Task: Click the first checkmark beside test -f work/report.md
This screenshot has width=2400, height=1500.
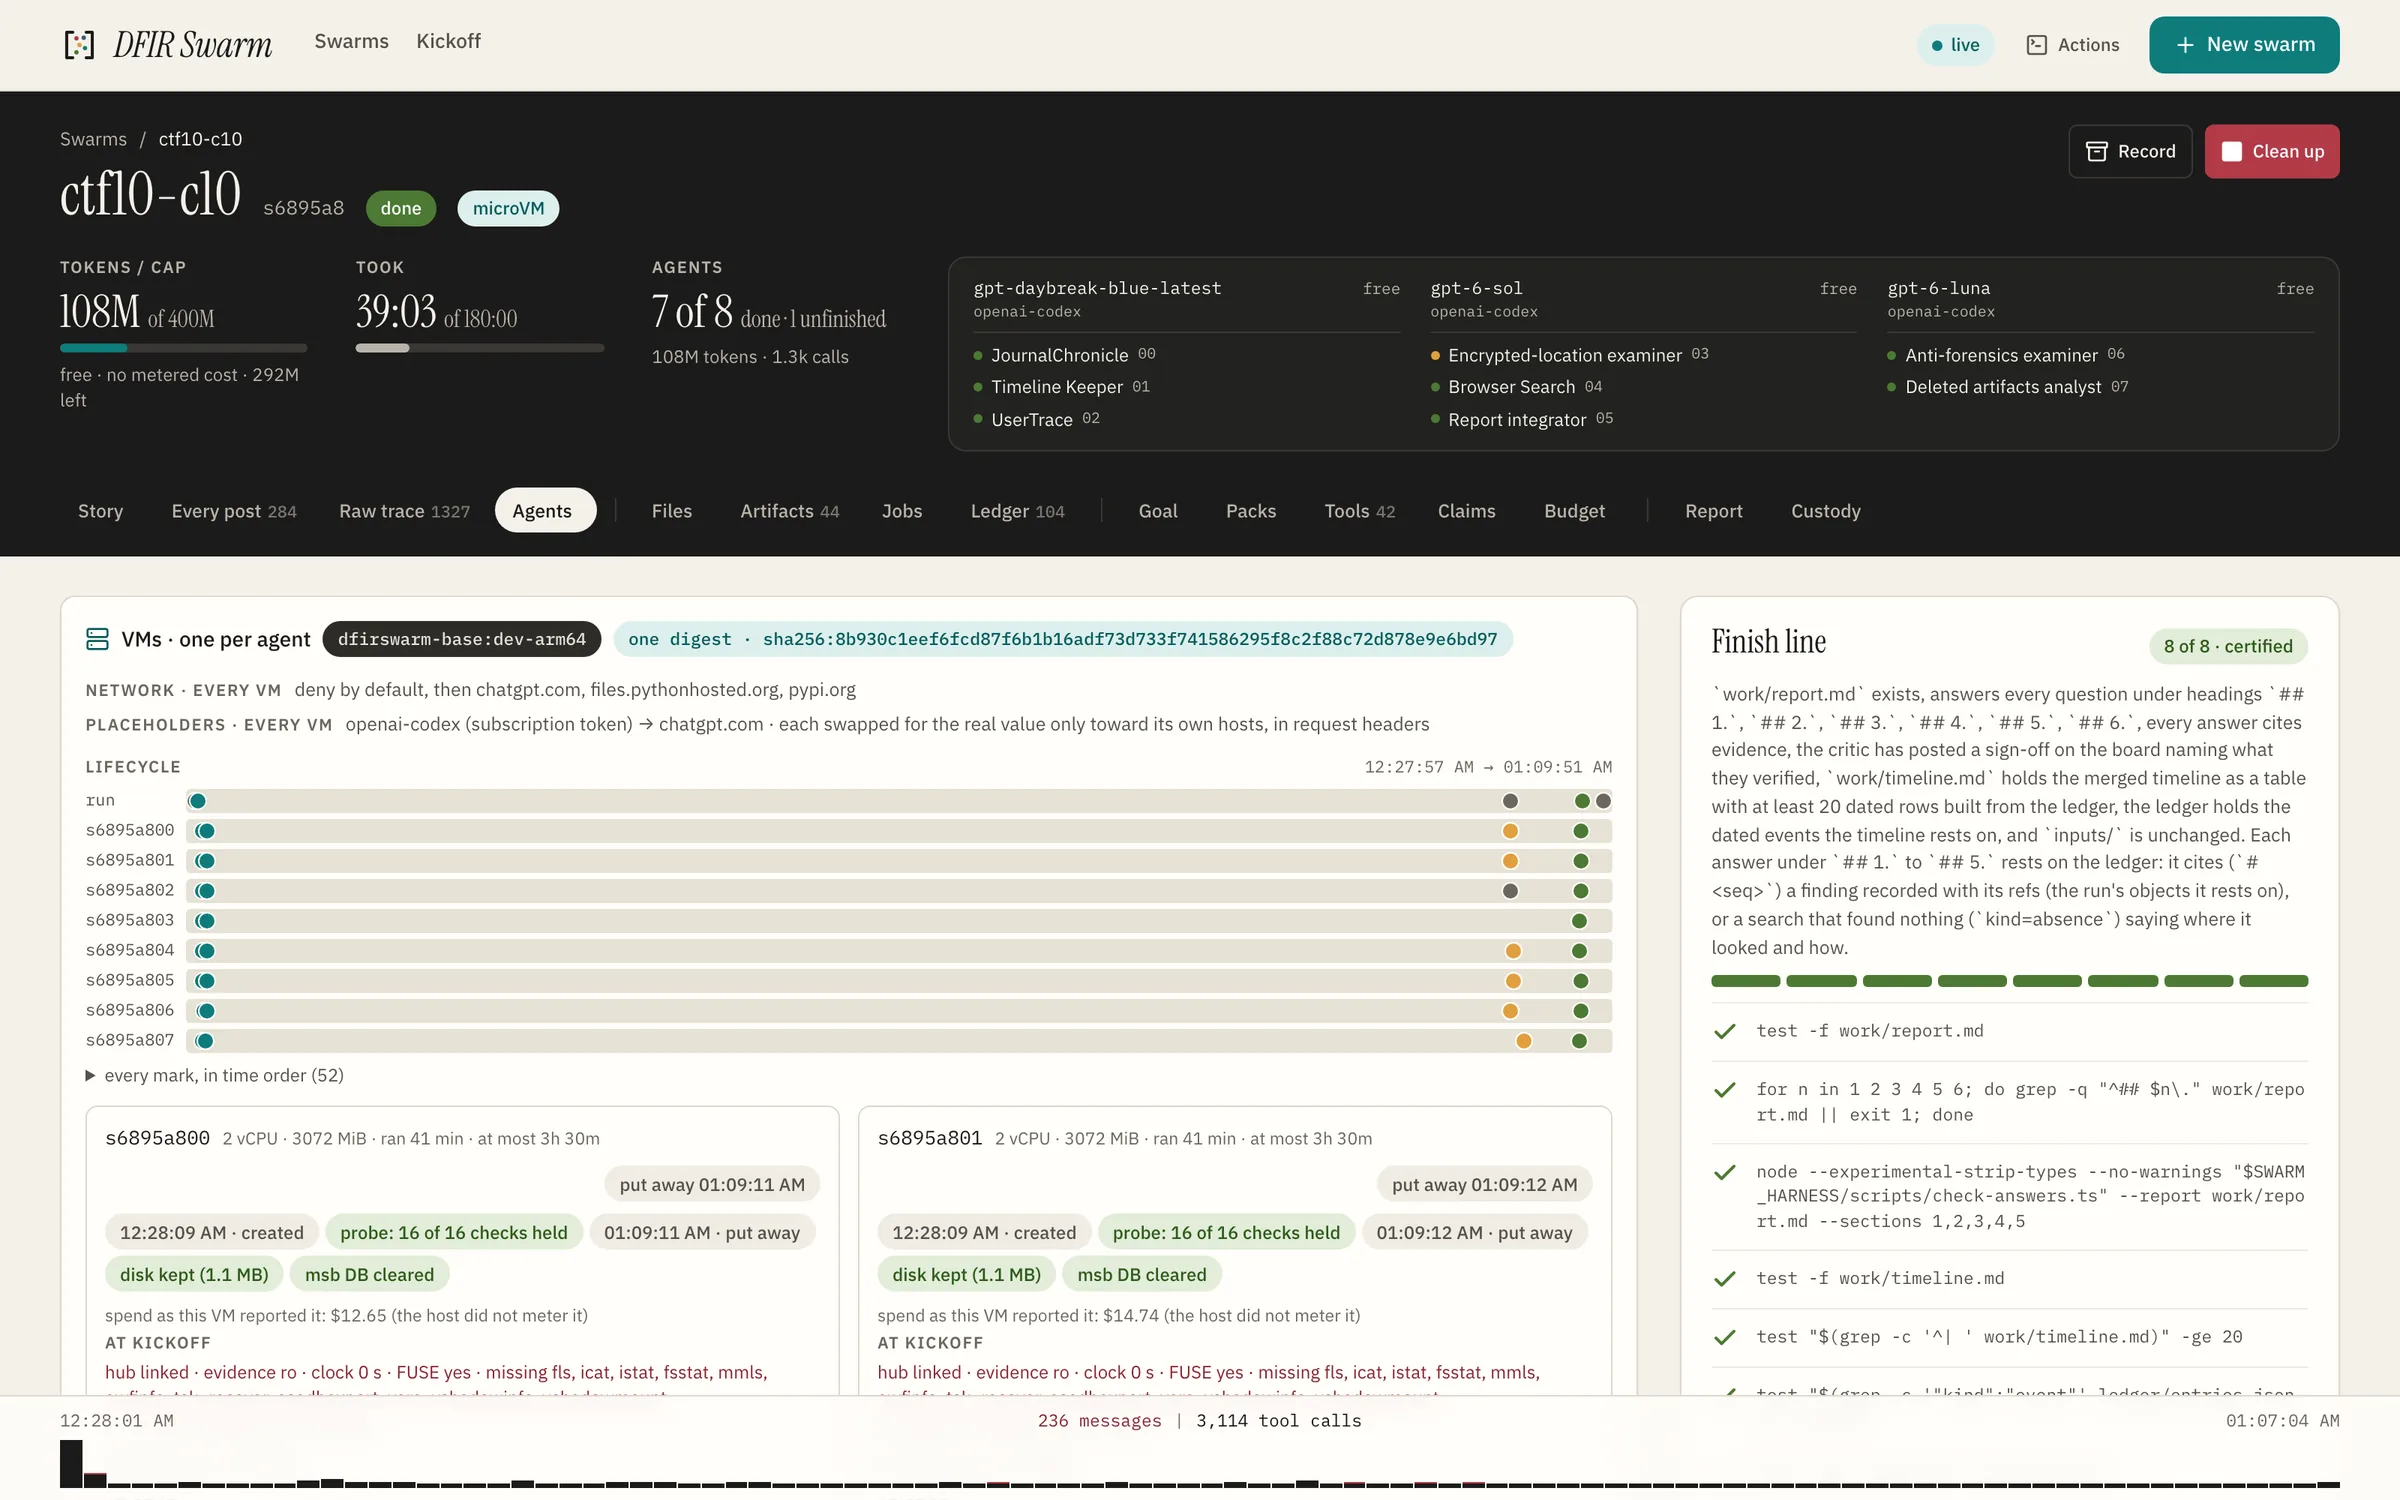Action: coord(1725,1031)
